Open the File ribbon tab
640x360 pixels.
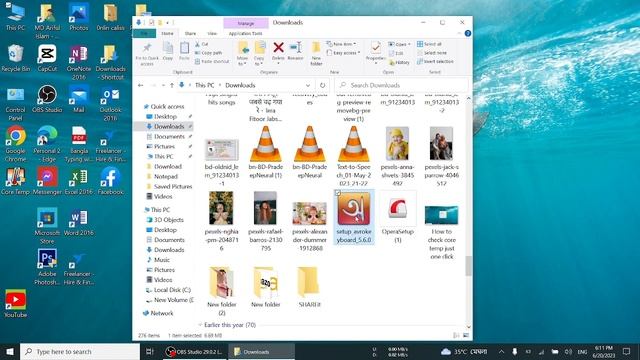(144, 33)
